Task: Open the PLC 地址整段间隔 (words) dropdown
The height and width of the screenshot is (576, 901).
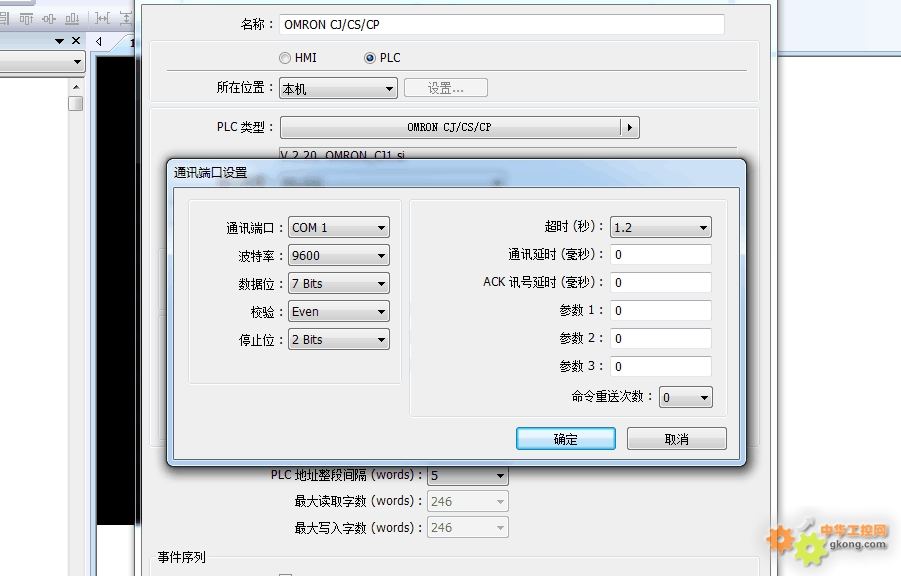Action: [x=467, y=475]
